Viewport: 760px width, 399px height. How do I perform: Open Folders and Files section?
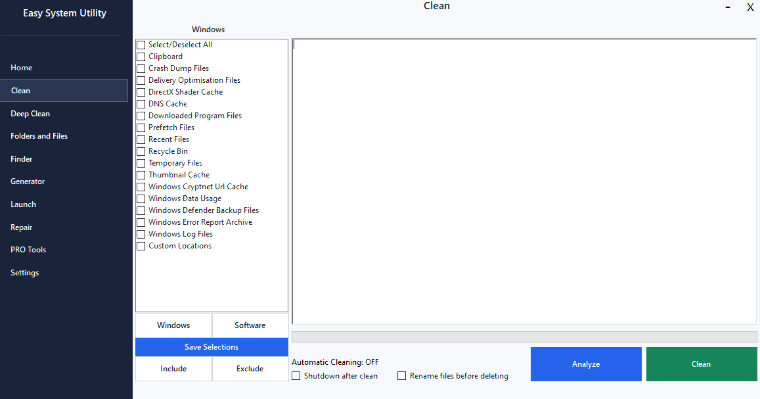pyautogui.click(x=64, y=136)
